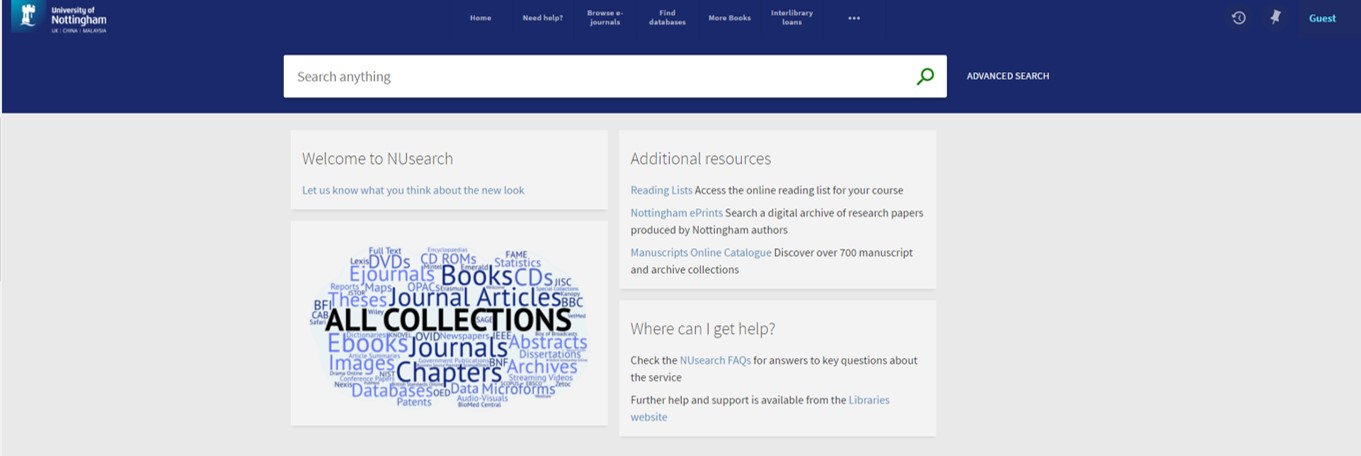The width and height of the screenshot is (1361, 456).
Task: Go to the Home menu item
Action: click(480, 18)
